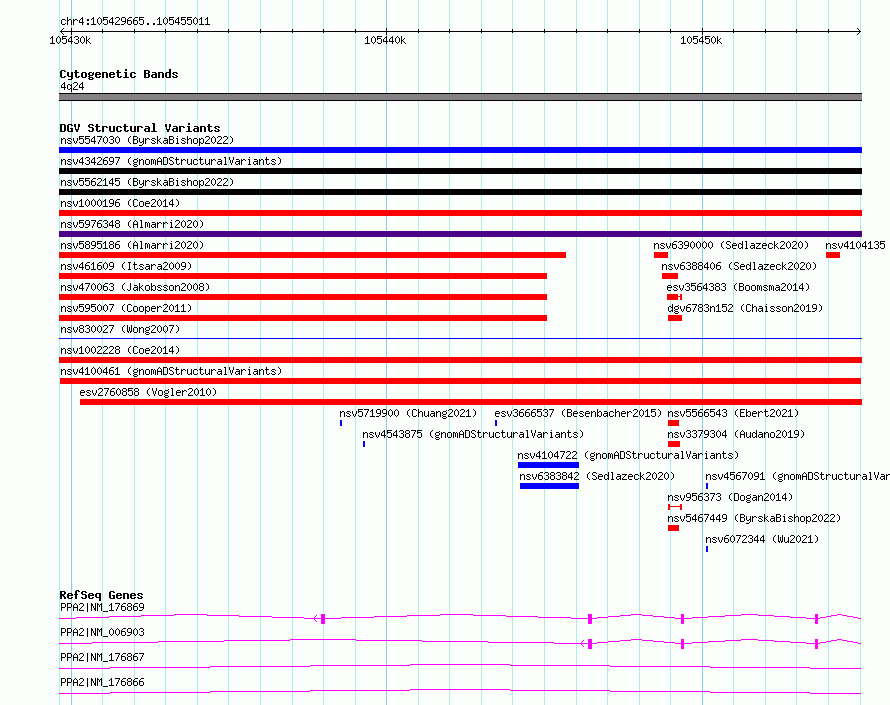890x705 pixels.
Task: Select nsv4100461 gnomAD variant label
Action: pos(171,371)
